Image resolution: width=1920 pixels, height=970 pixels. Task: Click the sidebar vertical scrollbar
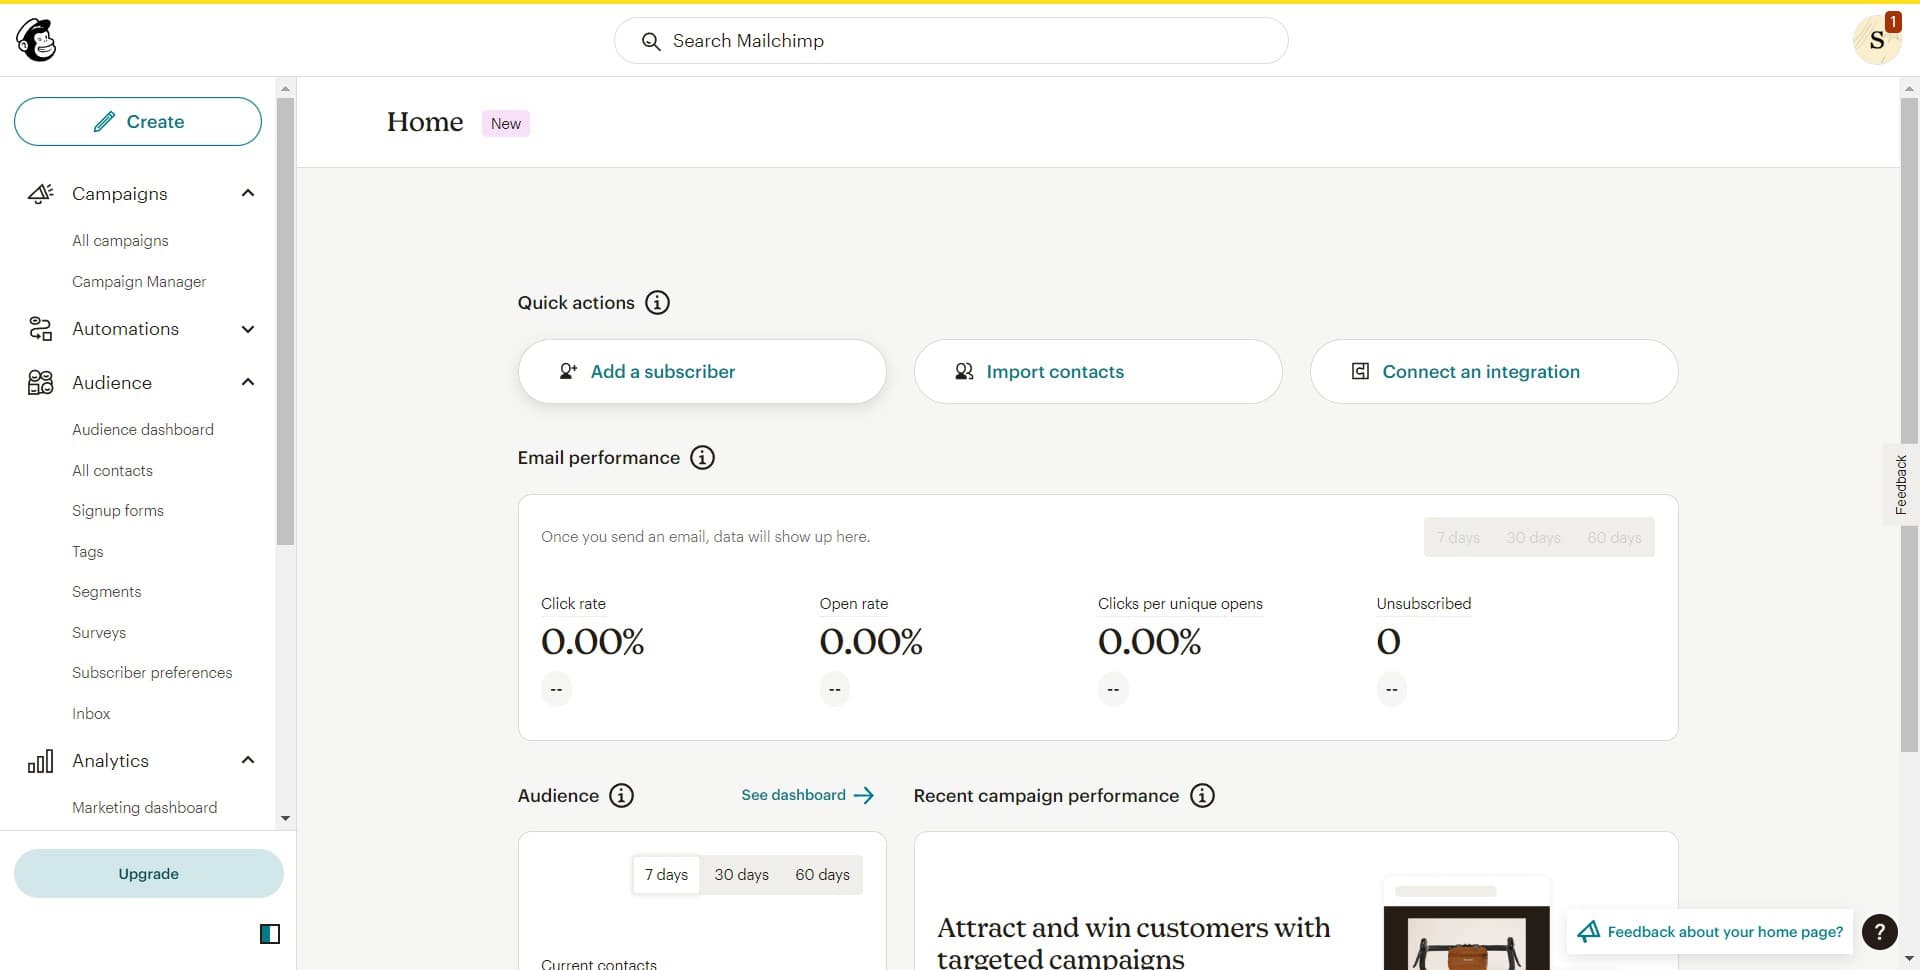(285, 320)
